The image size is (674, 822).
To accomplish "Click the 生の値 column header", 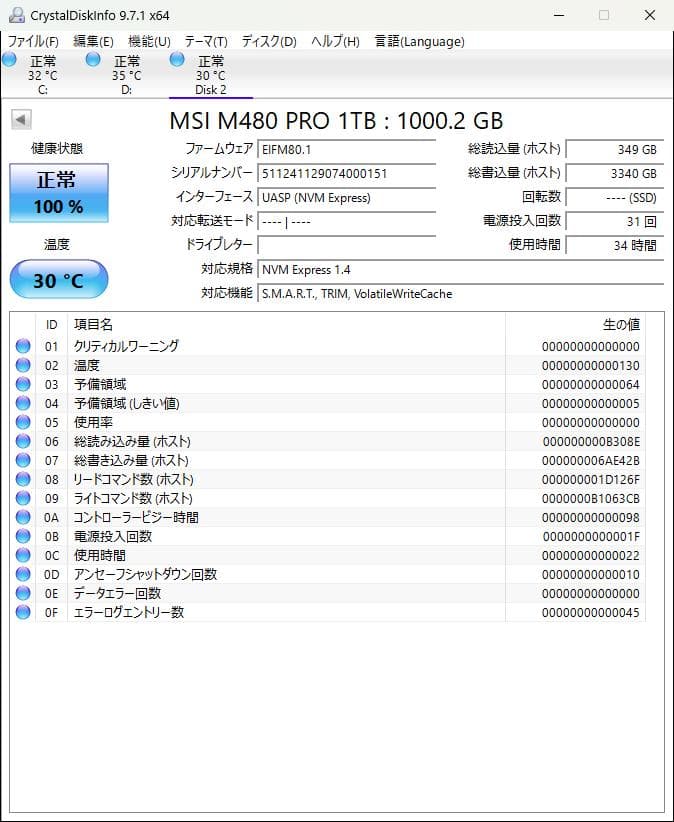I will (575, 325).
